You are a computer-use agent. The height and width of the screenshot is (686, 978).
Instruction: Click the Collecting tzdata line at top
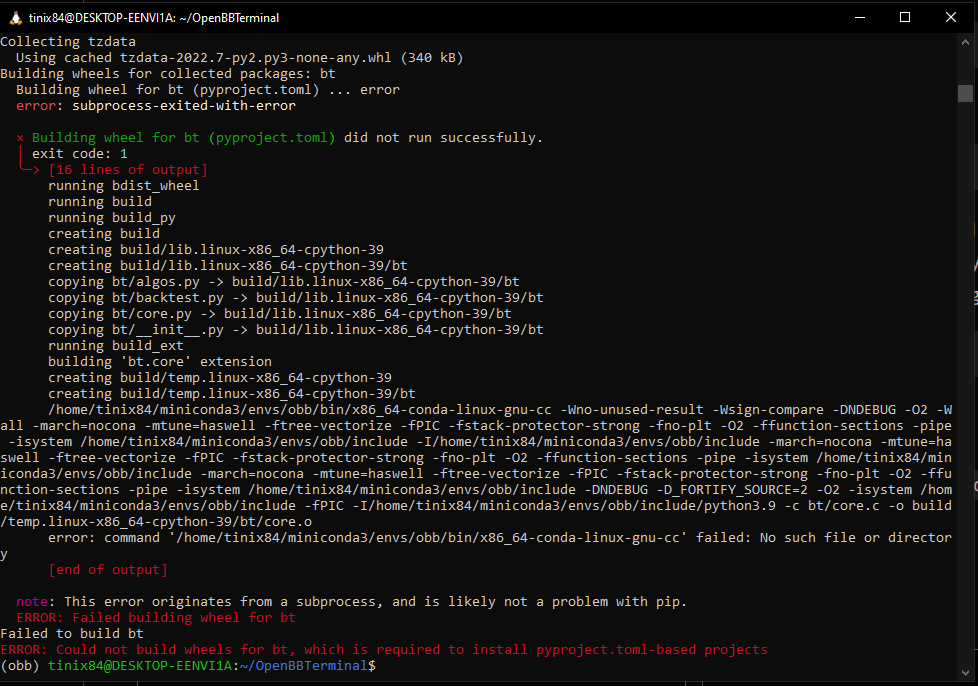coord(68,41)
